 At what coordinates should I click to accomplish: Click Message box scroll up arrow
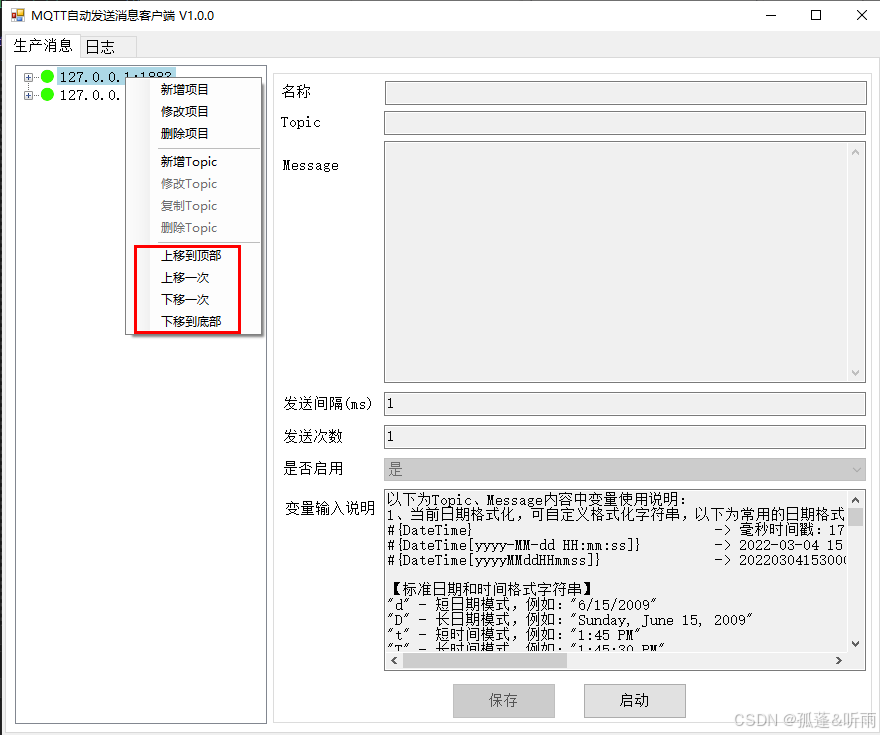[855, 152]
